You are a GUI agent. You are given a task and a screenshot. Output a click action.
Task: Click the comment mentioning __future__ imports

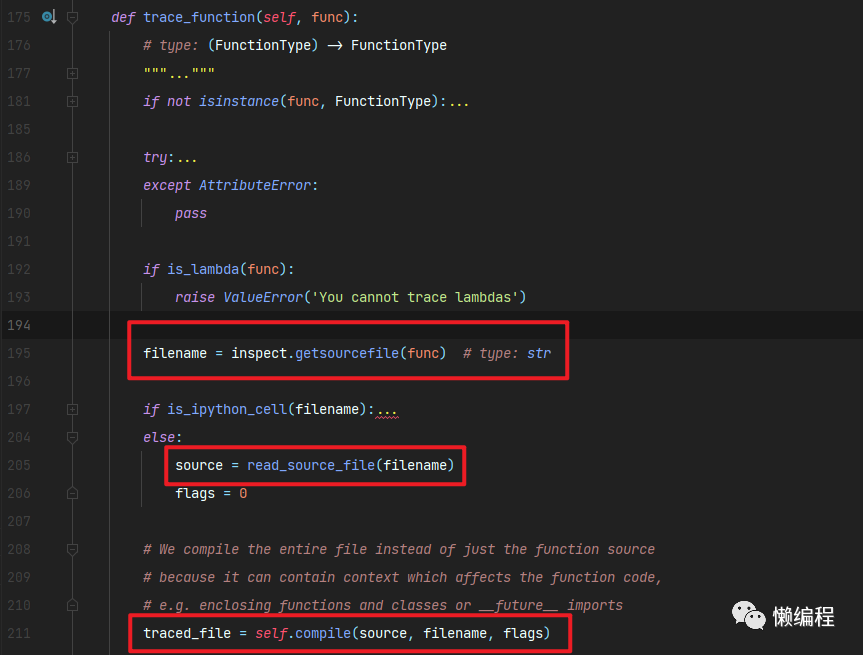(383, 605)
